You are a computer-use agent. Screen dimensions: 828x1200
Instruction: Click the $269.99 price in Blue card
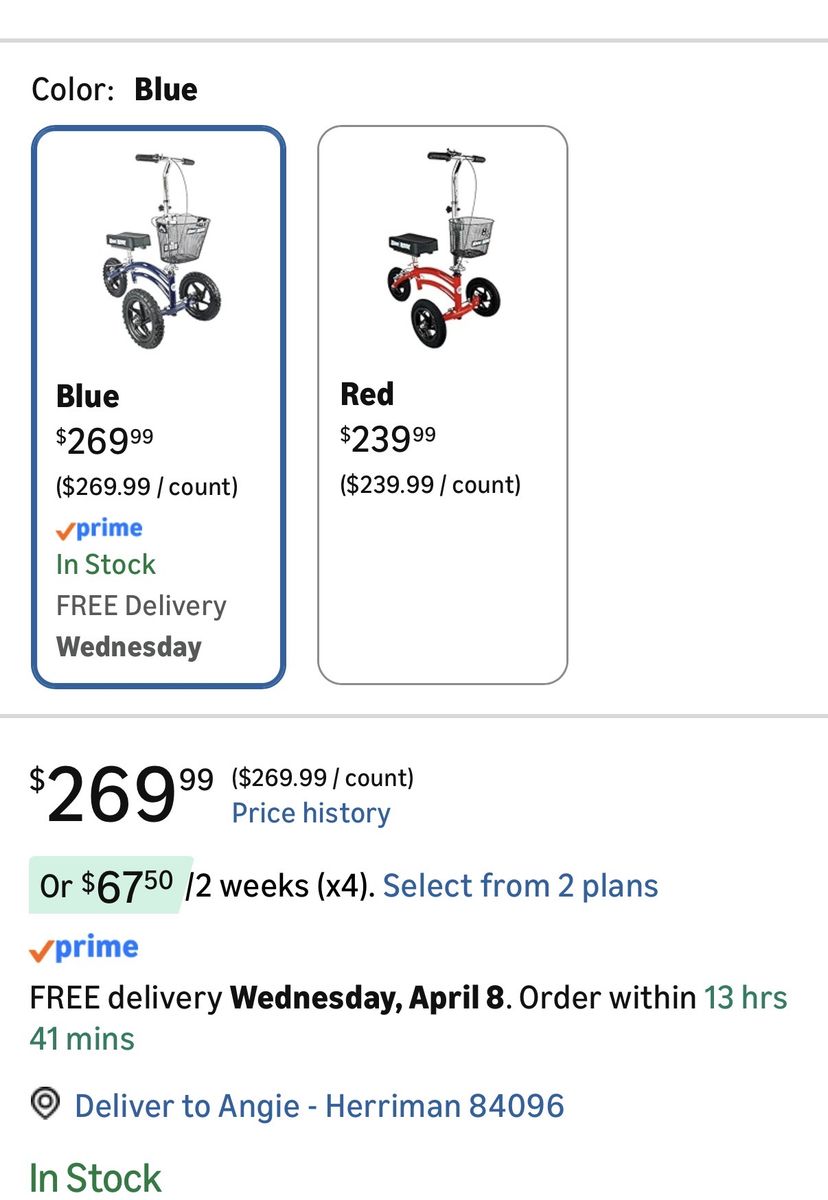(x=105, y=440)
